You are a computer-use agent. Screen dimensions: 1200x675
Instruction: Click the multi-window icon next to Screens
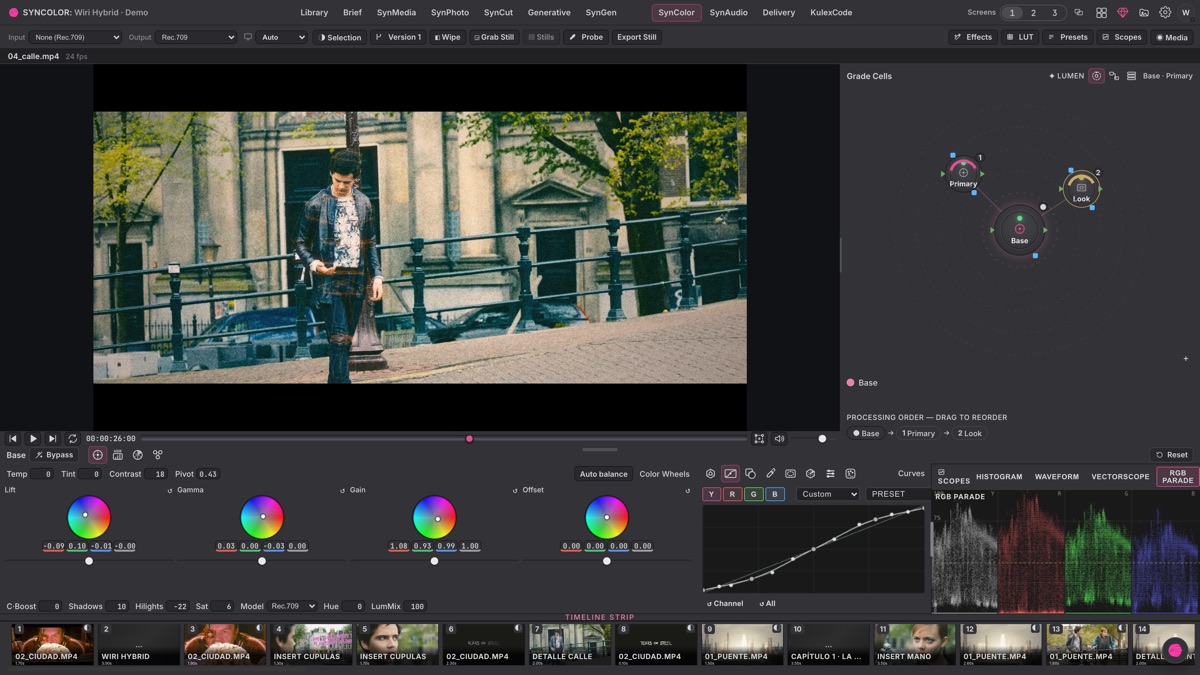[1078, 13]
